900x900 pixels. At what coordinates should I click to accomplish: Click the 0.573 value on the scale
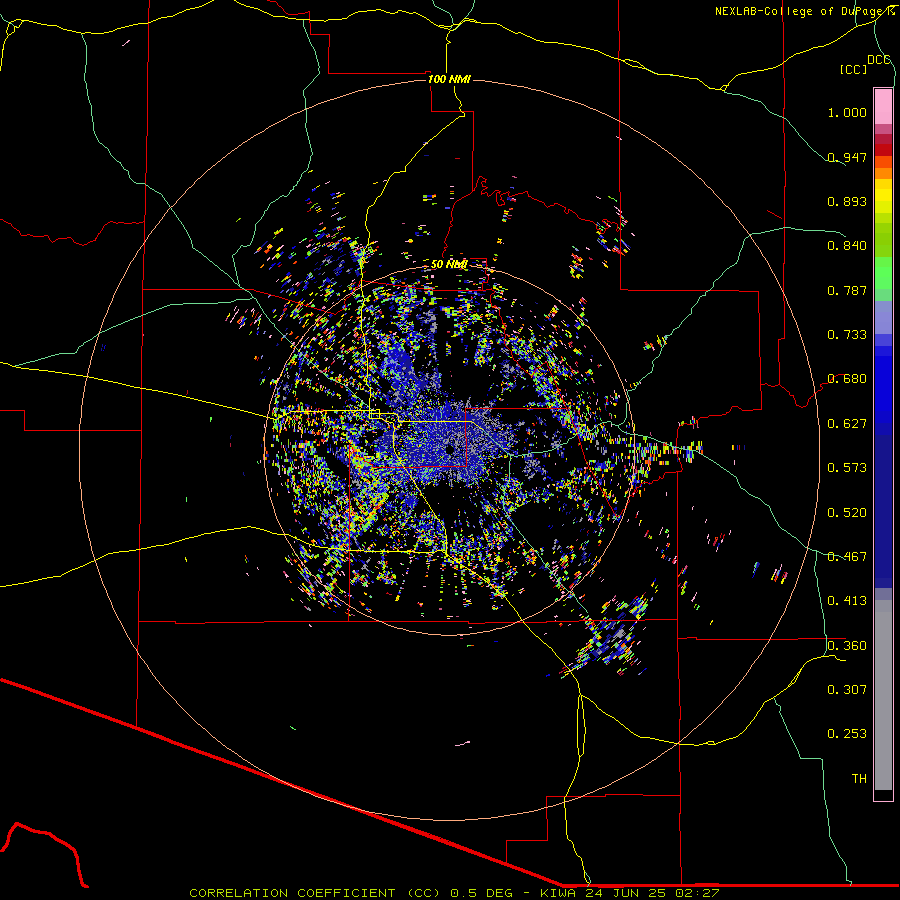[x=847, y=468]
